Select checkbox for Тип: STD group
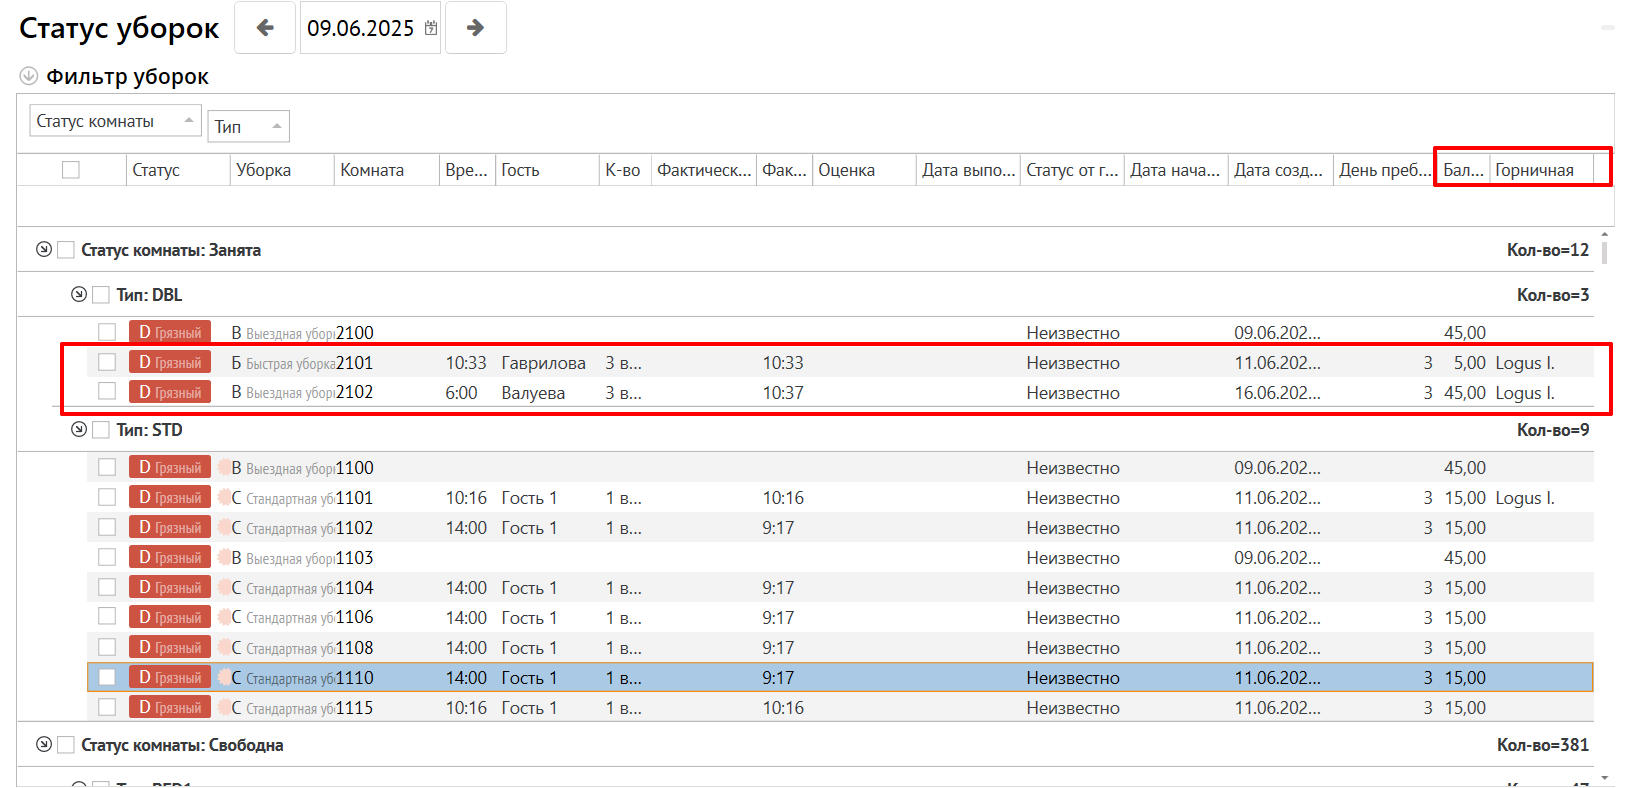The width and height of the screenshot is (1625, 788). pos(101,430)
